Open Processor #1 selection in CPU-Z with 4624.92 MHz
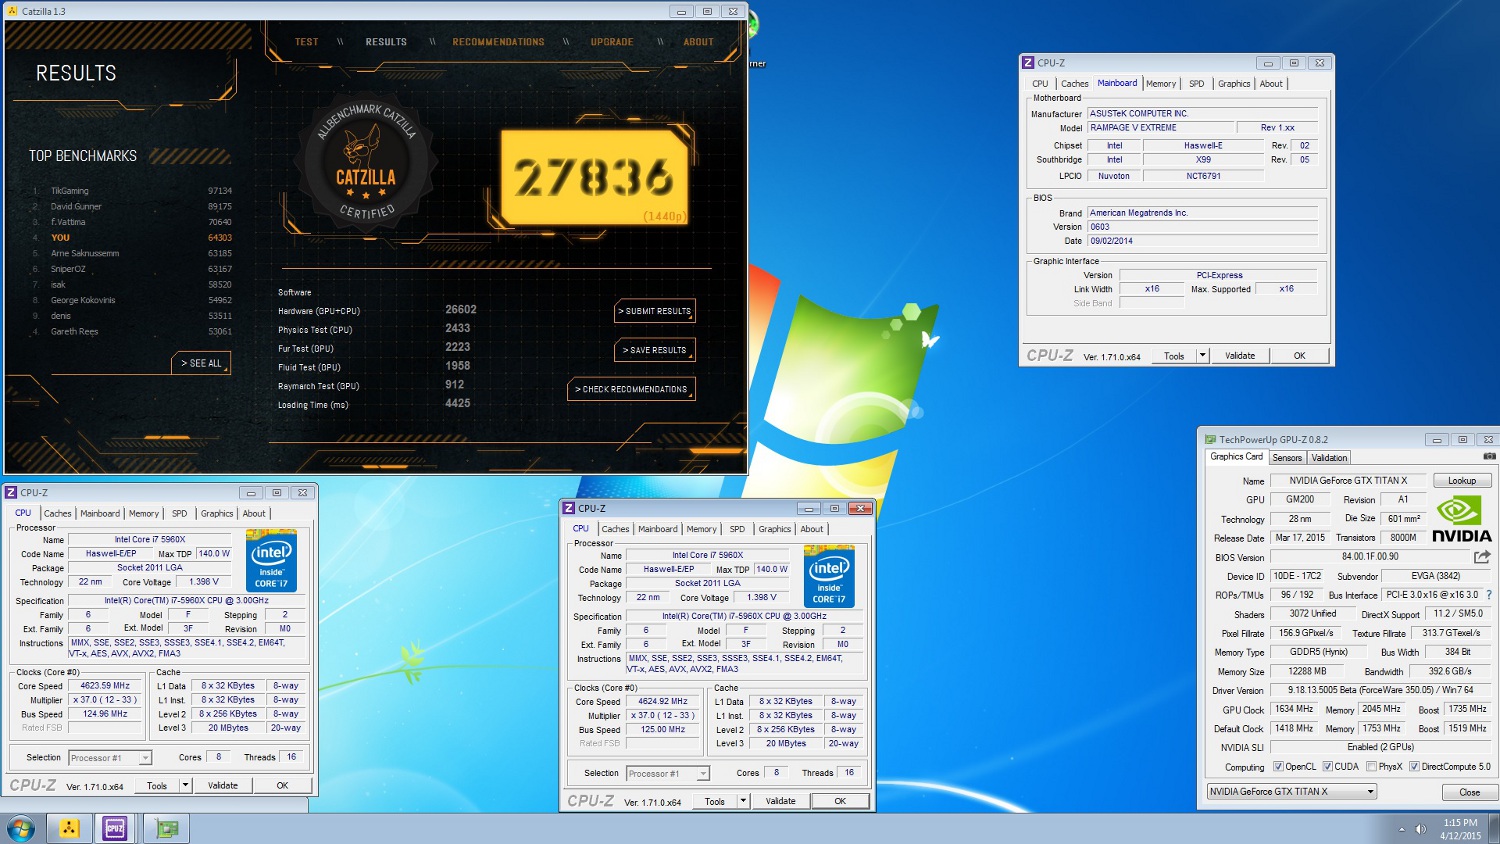The height and width of the screenshot is (844, 1500). (668, 773)
